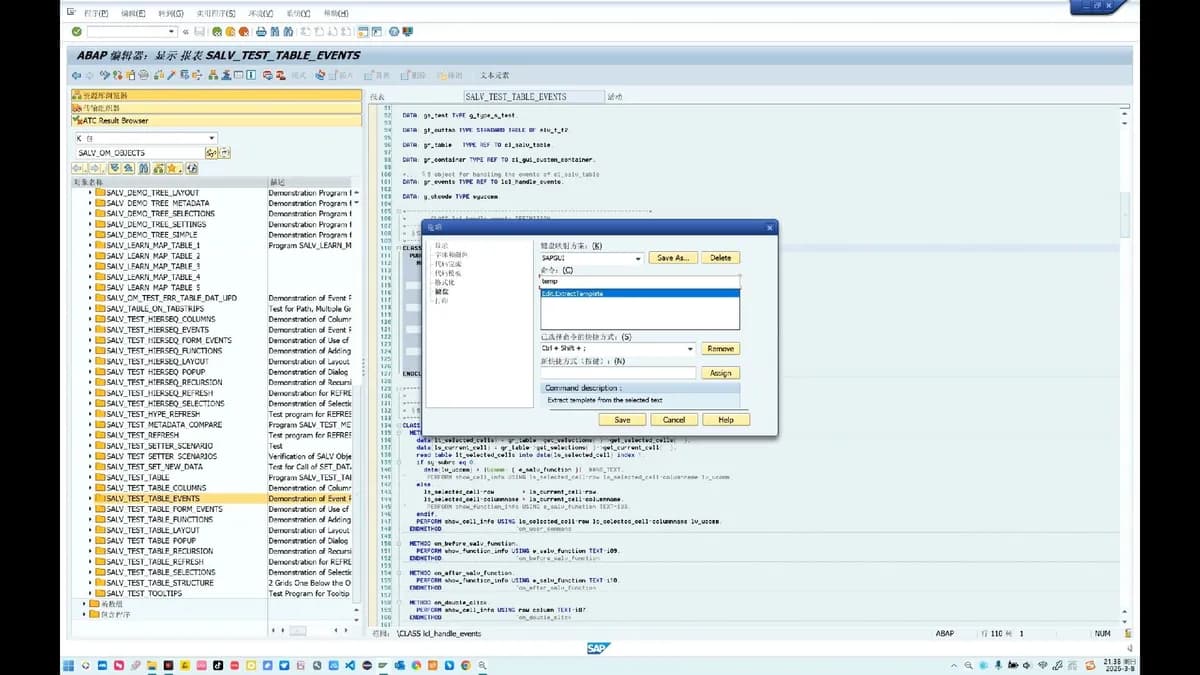Click Cancel button in options dialog
1200x675 pixels.
coord(674,420)
